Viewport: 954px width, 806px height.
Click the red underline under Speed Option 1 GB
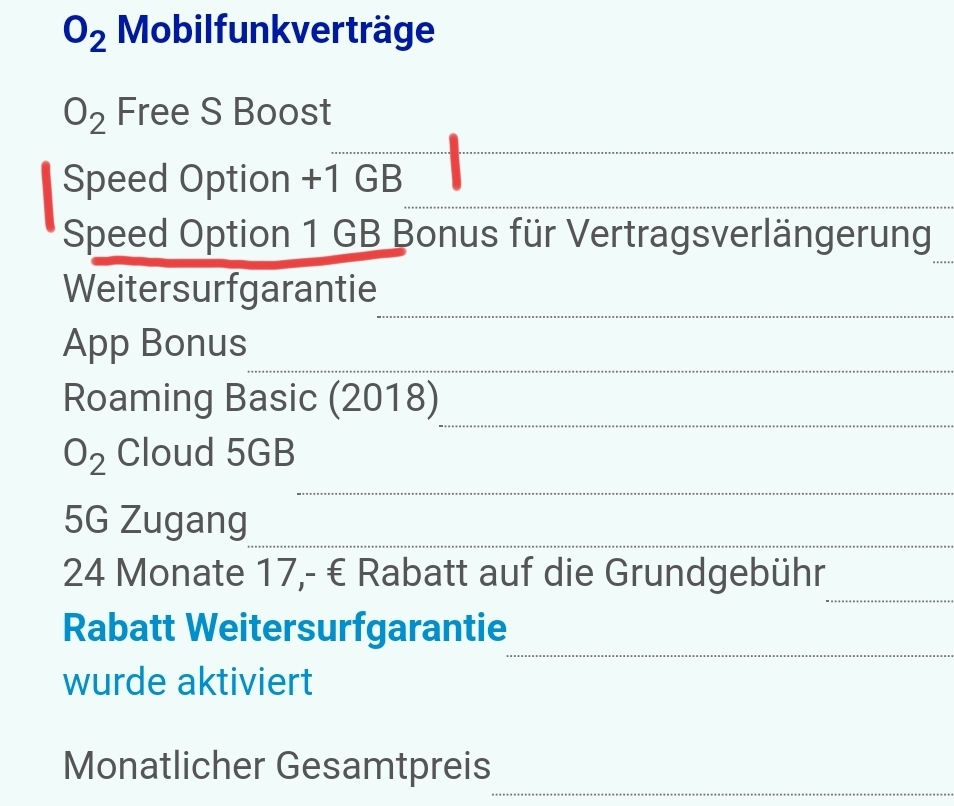click(x=249, y=259)
